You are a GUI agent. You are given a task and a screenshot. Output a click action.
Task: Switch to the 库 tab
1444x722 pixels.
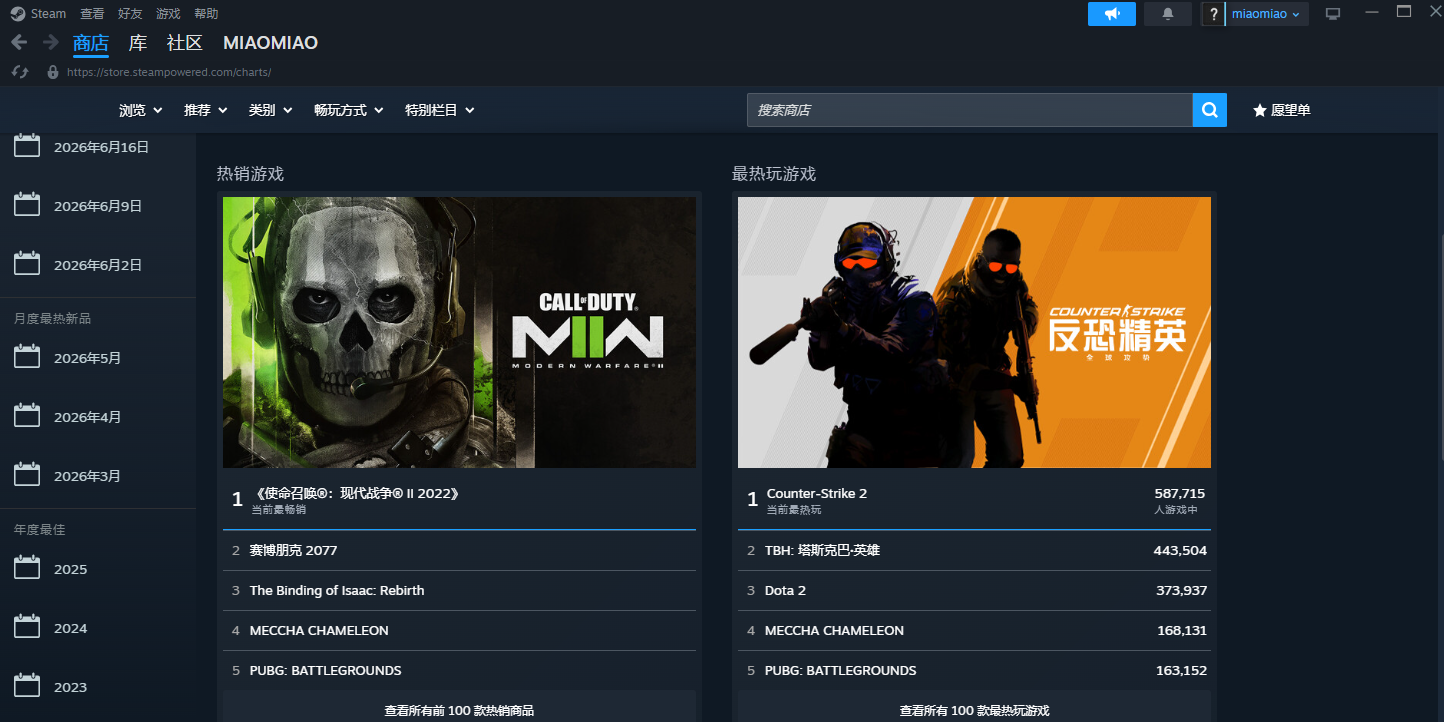(x=138, y=43)
